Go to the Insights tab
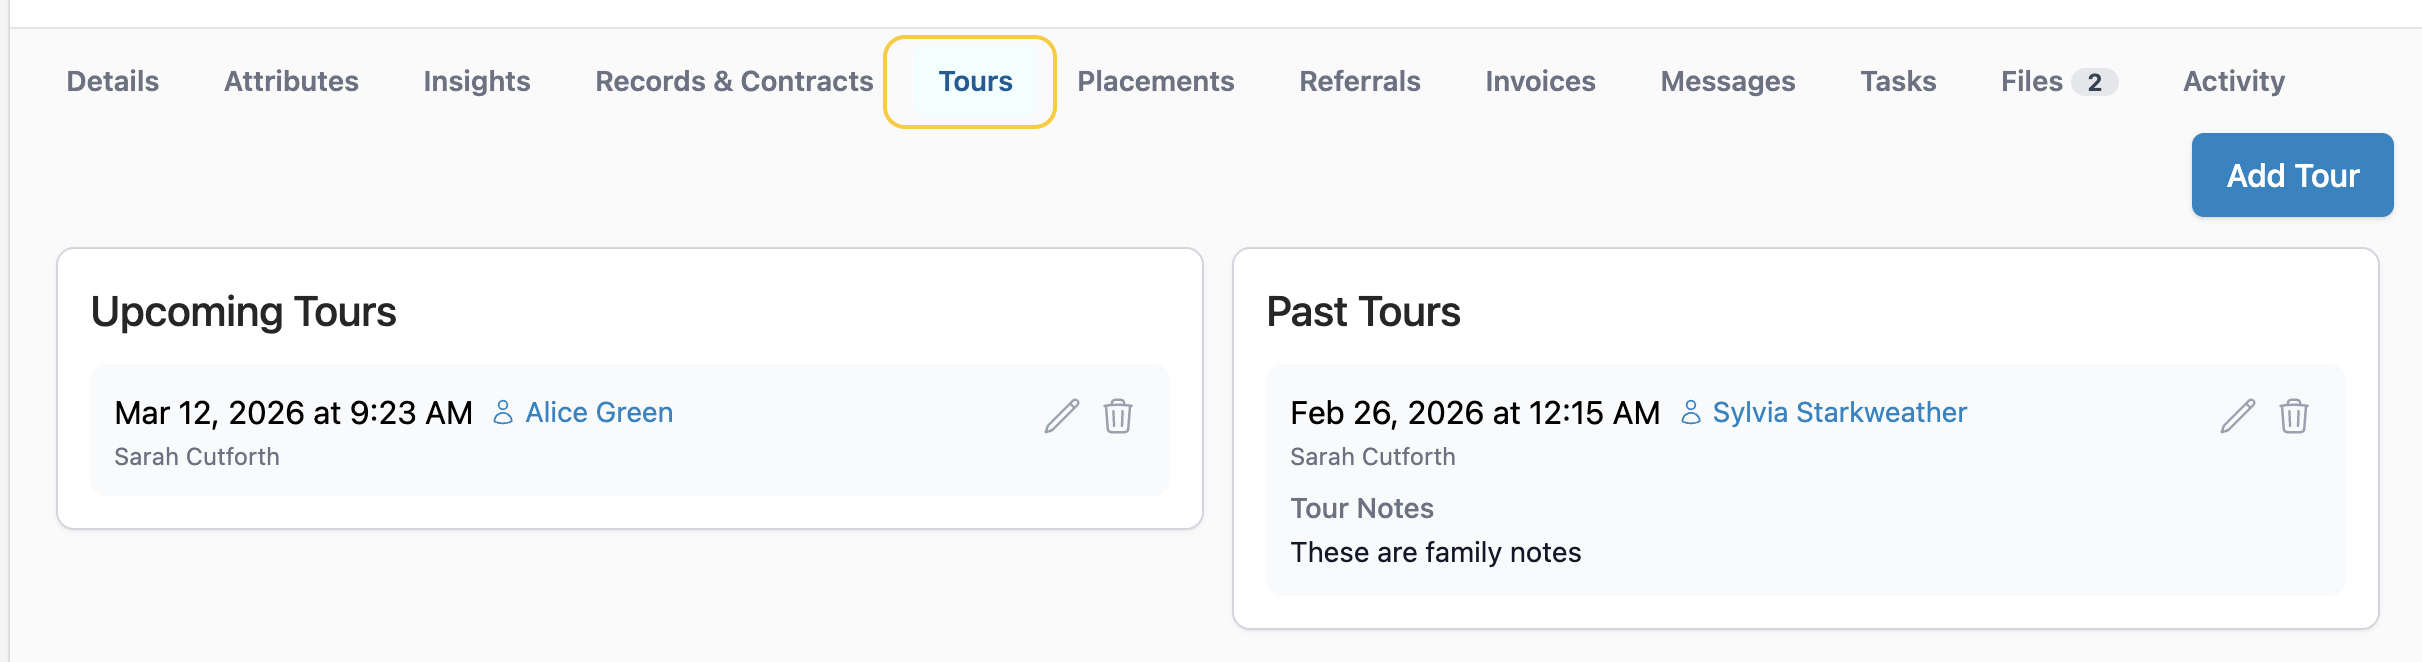Screen dimensions: 2422x662 click(476, 82)
